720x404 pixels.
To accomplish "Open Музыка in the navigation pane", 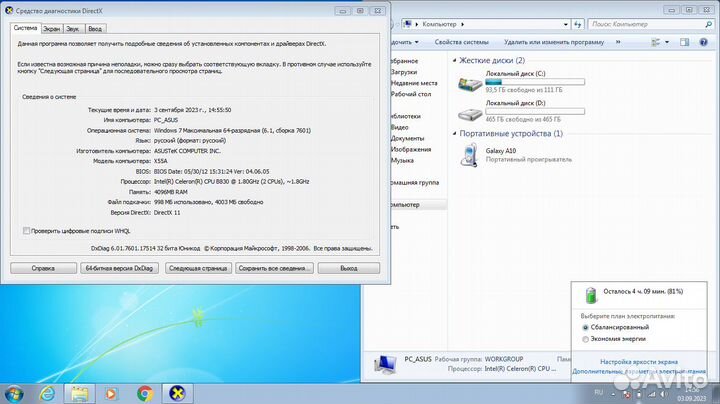I will (402, 160).
